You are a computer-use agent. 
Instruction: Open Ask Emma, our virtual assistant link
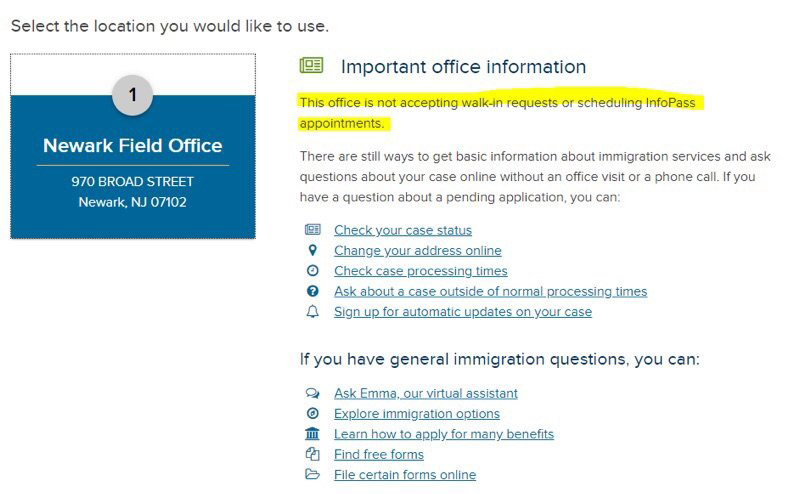426,393
